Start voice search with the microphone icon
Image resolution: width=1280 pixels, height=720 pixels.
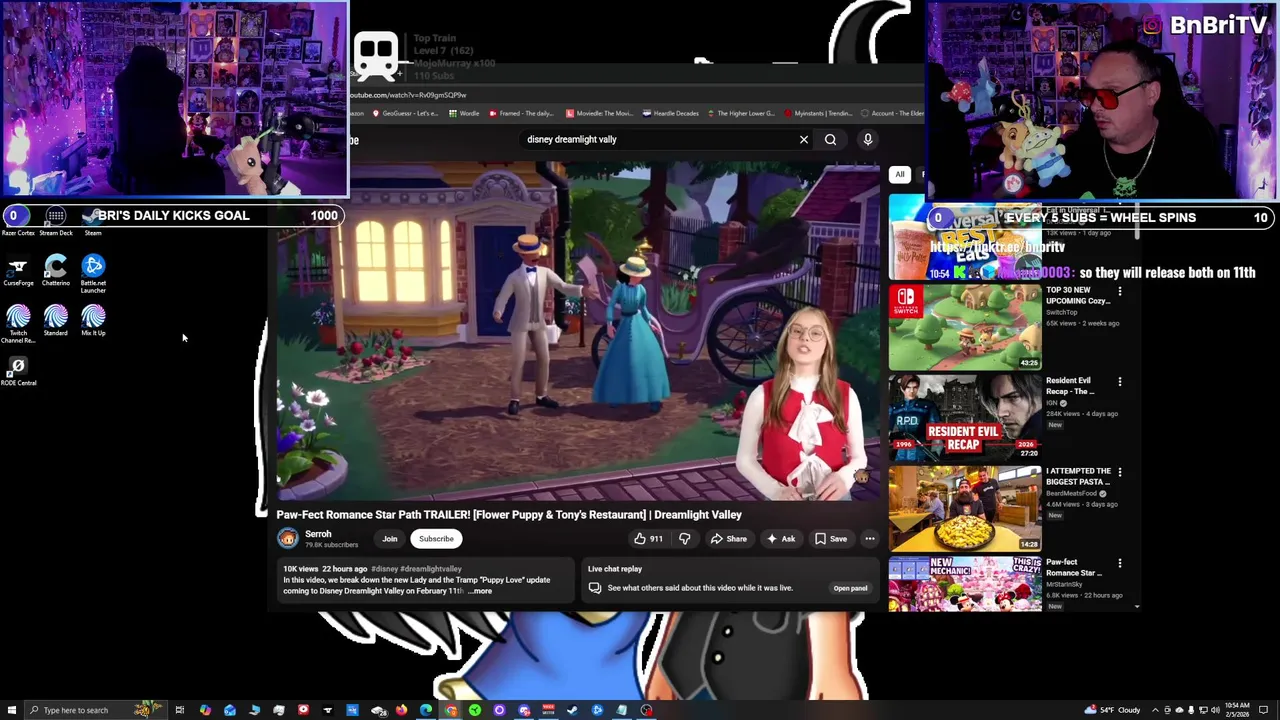click(x=868, y=139)
